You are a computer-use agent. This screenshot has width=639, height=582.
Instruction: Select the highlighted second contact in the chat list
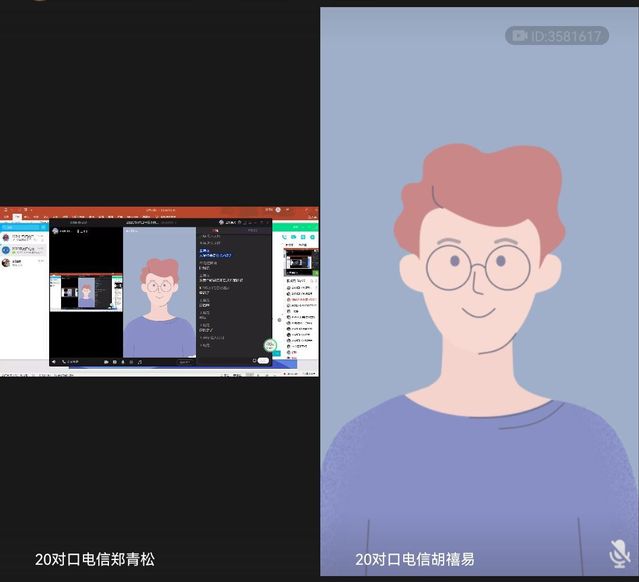tap(22, 250)
